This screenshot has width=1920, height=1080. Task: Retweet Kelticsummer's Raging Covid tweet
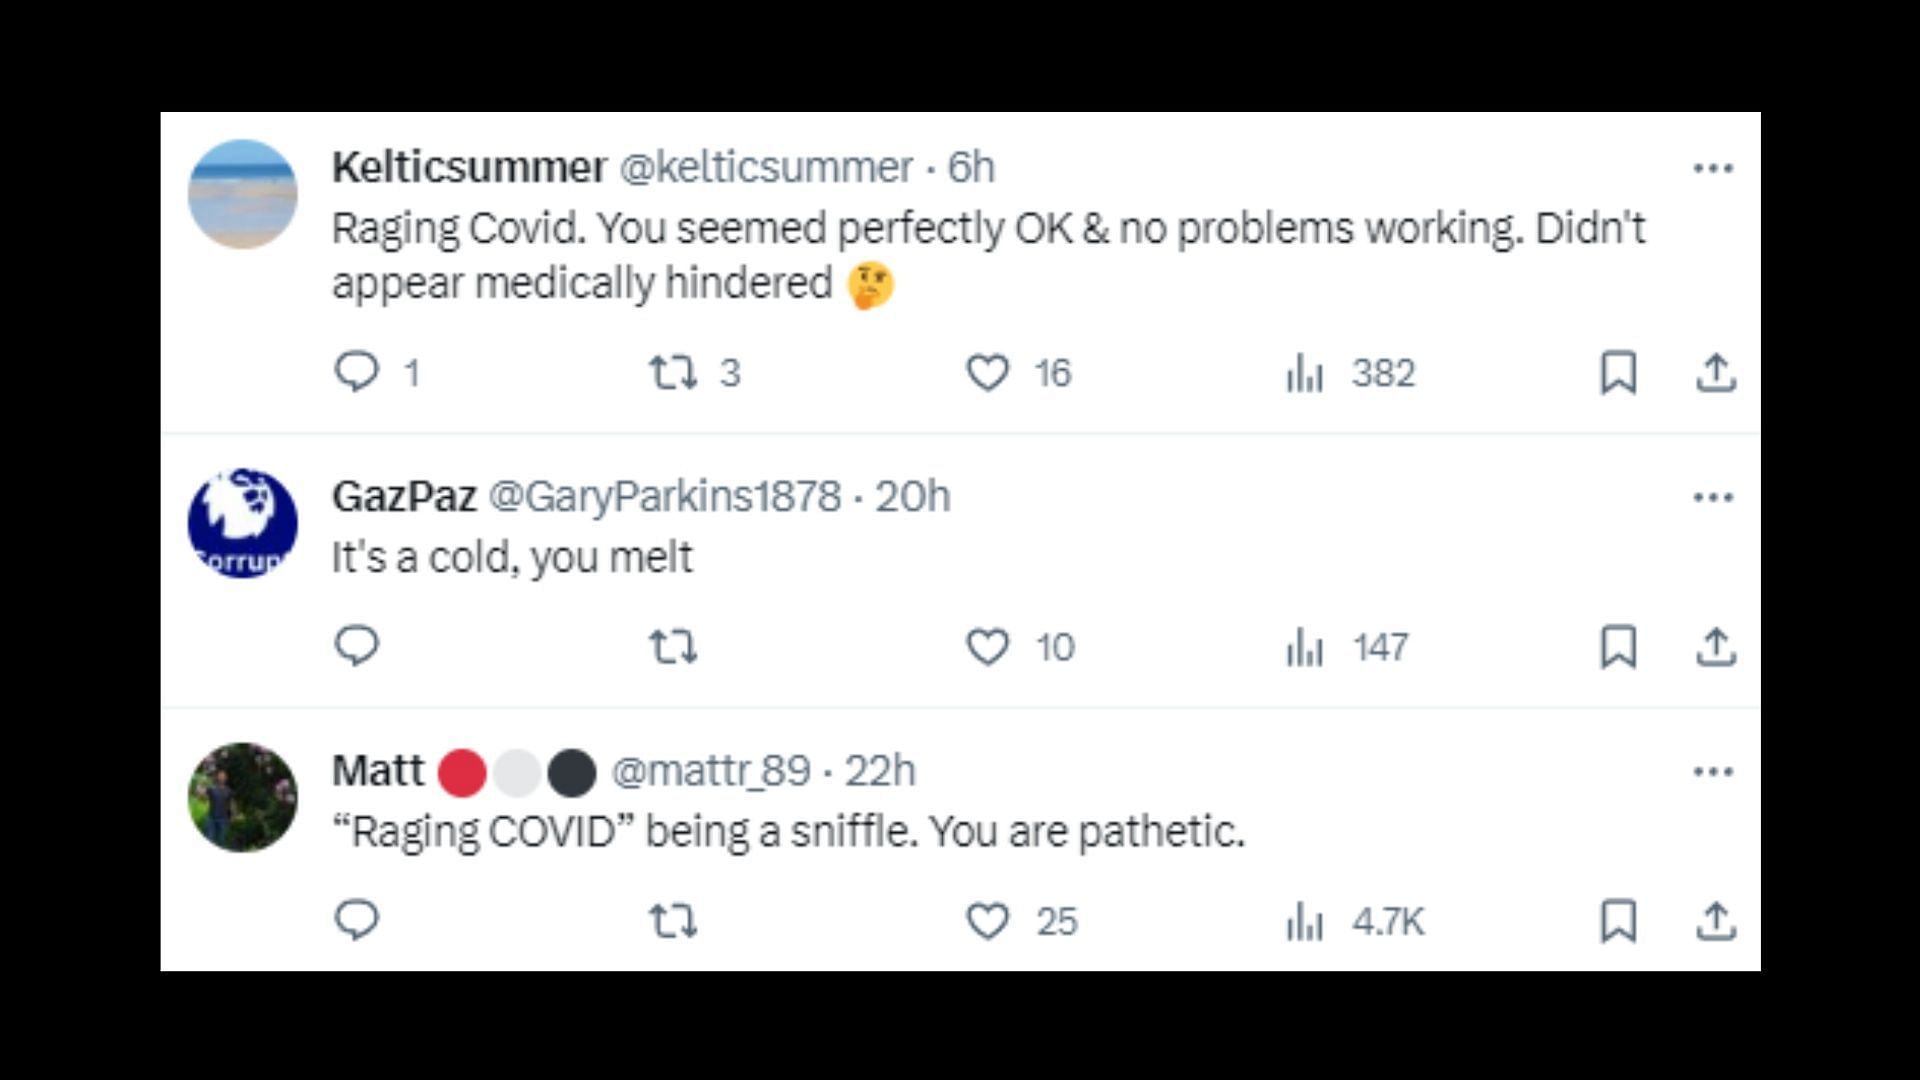coord(673,372)
